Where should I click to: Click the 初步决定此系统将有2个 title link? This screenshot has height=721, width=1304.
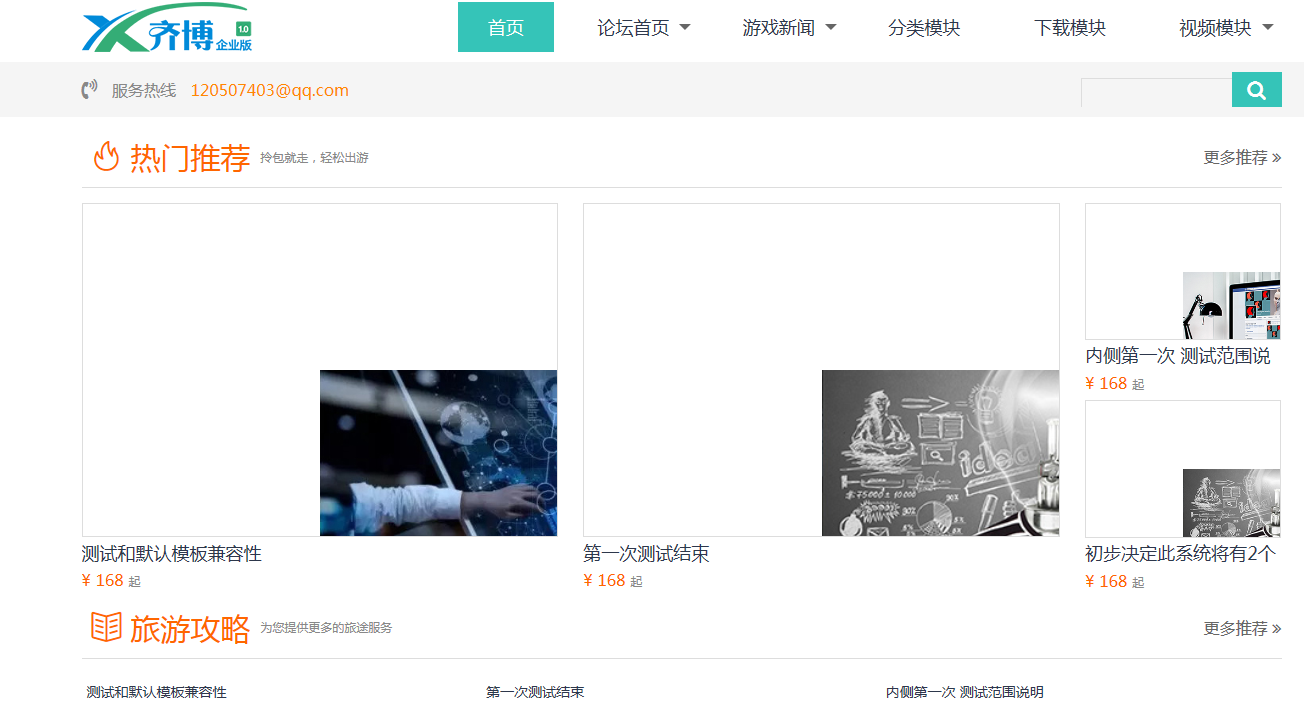click(x=1180, y=554)
